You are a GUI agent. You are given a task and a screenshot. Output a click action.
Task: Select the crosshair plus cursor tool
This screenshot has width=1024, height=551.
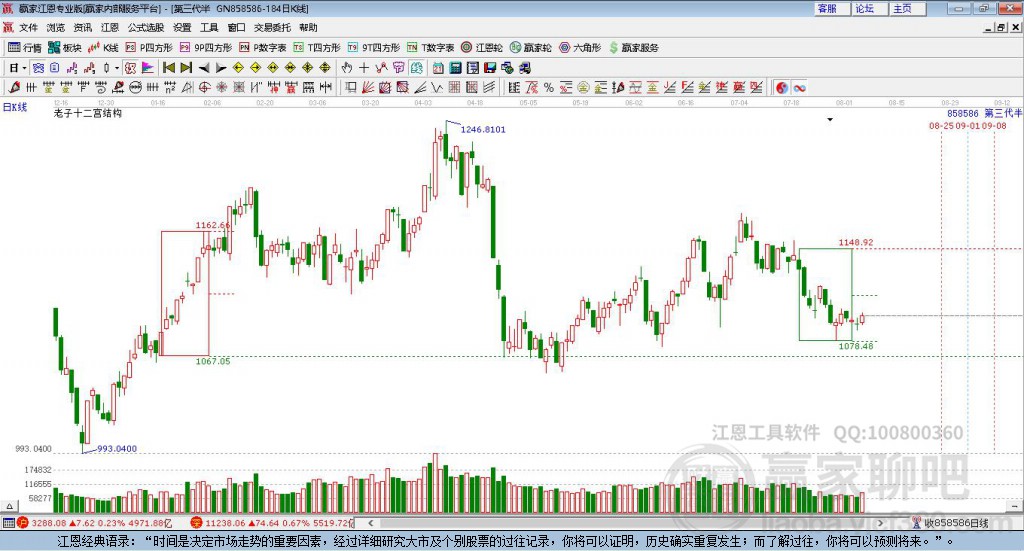(364, 68)
